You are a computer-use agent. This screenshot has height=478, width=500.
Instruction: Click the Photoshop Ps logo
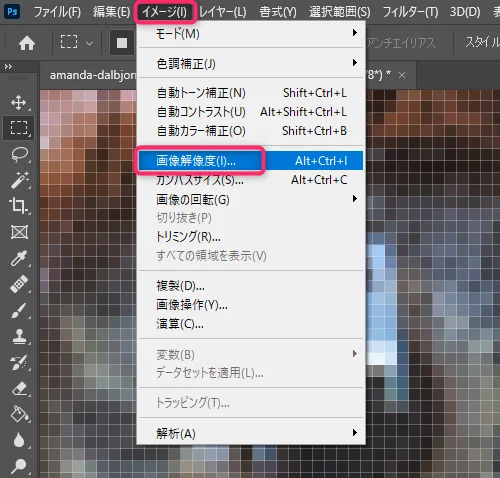point(12,12)
